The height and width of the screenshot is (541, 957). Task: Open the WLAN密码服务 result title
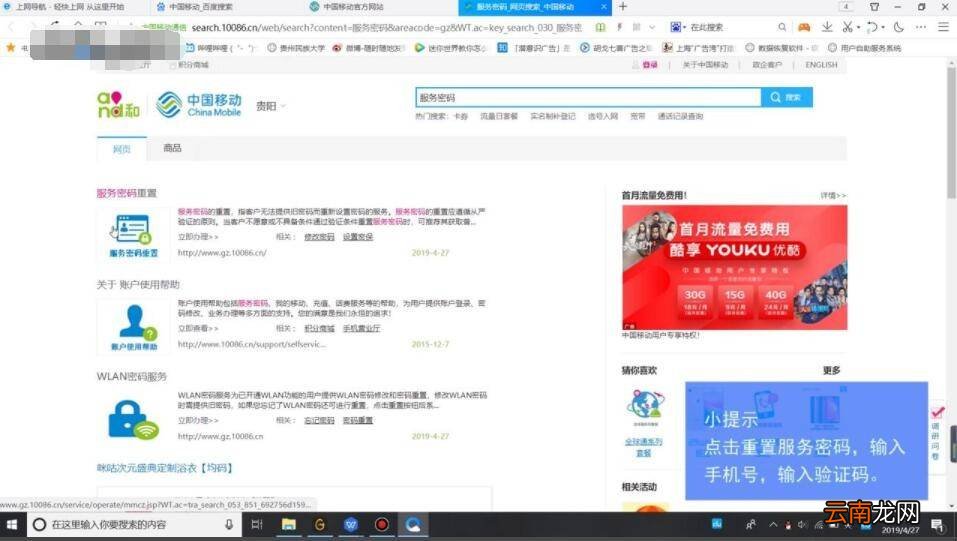[x=132, y=377]
